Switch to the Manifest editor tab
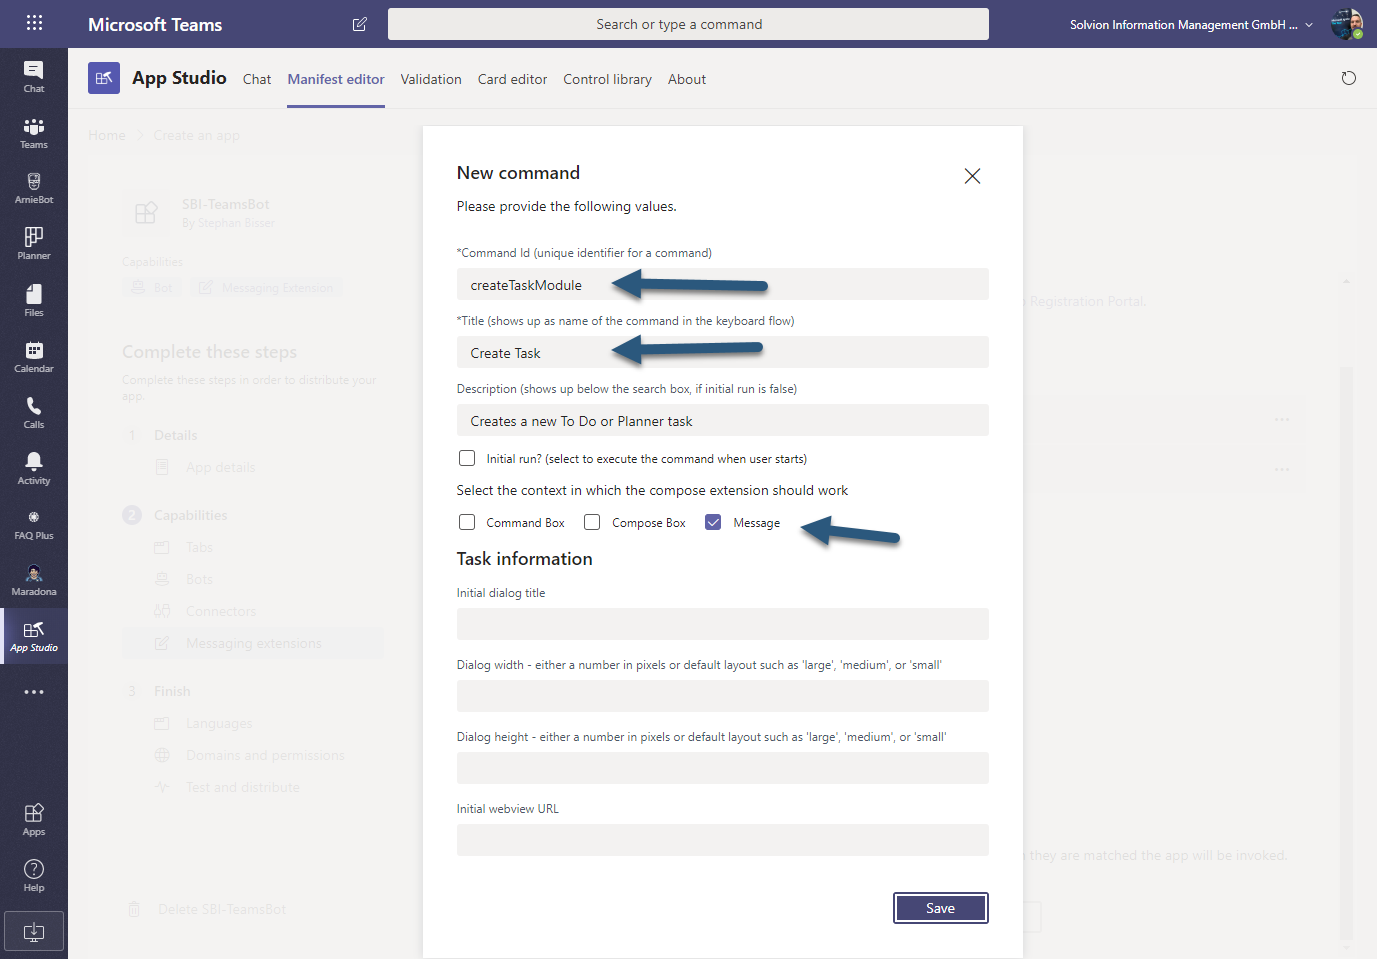Screen dimensions: 1377x959 coord(336,79)
